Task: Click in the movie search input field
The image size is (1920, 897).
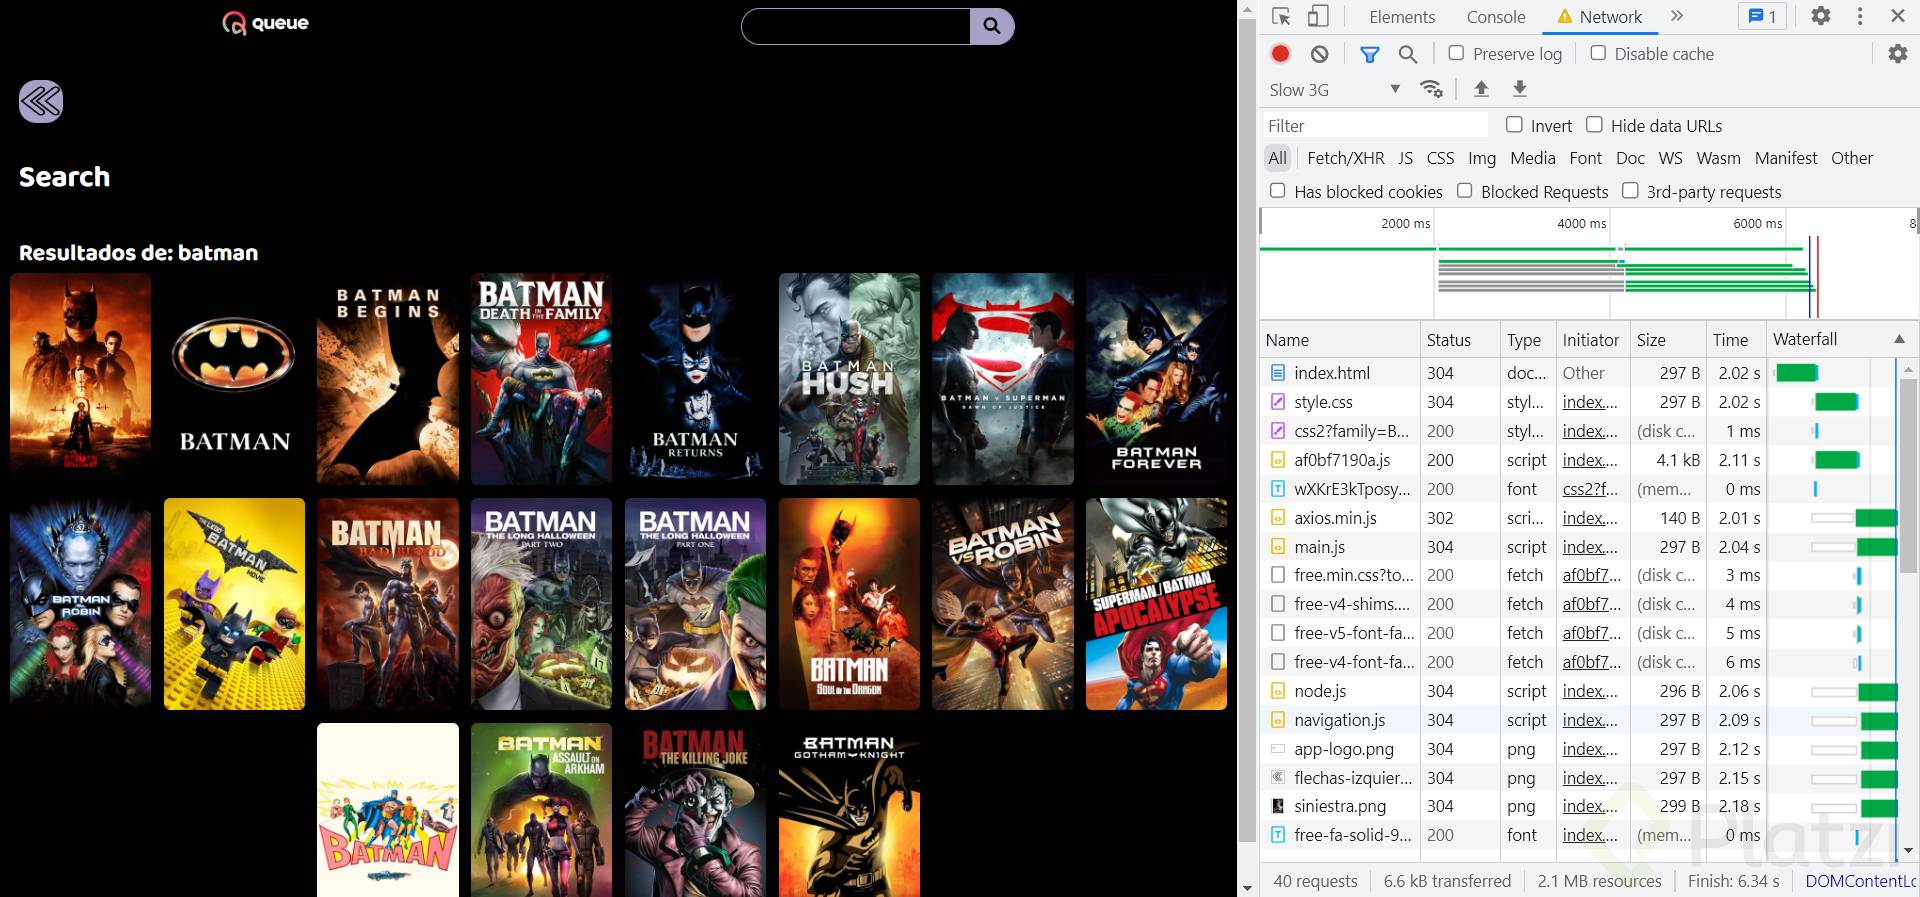Action: [x=856, y=26]
